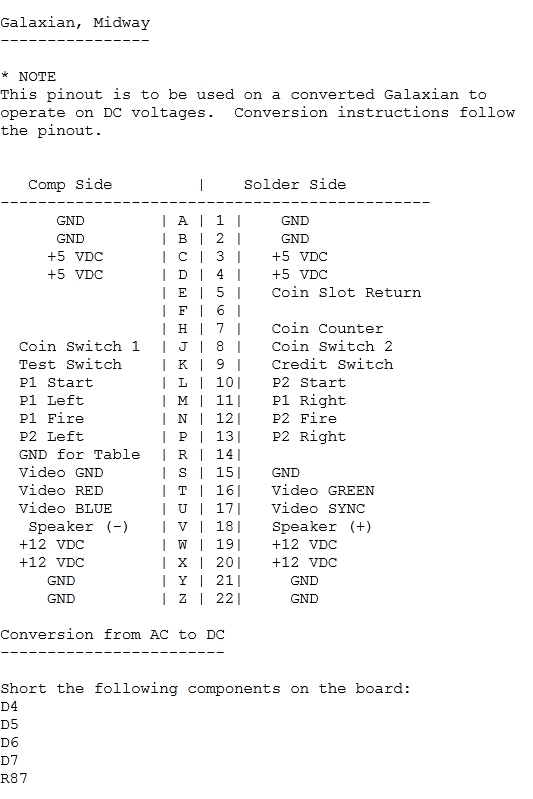Click the 'Coin Counter' entry

tap(327, 329)
